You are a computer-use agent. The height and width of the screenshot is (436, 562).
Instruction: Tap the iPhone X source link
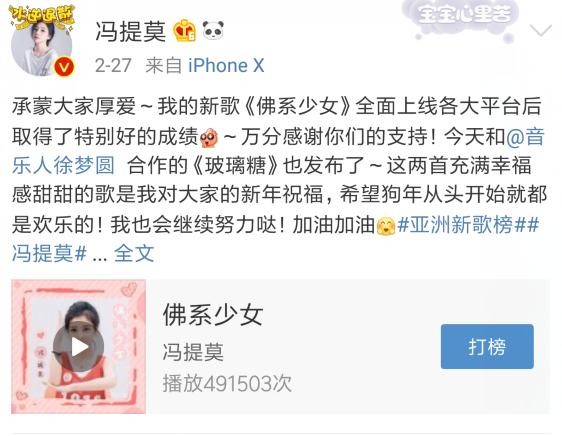pos(226,66)
